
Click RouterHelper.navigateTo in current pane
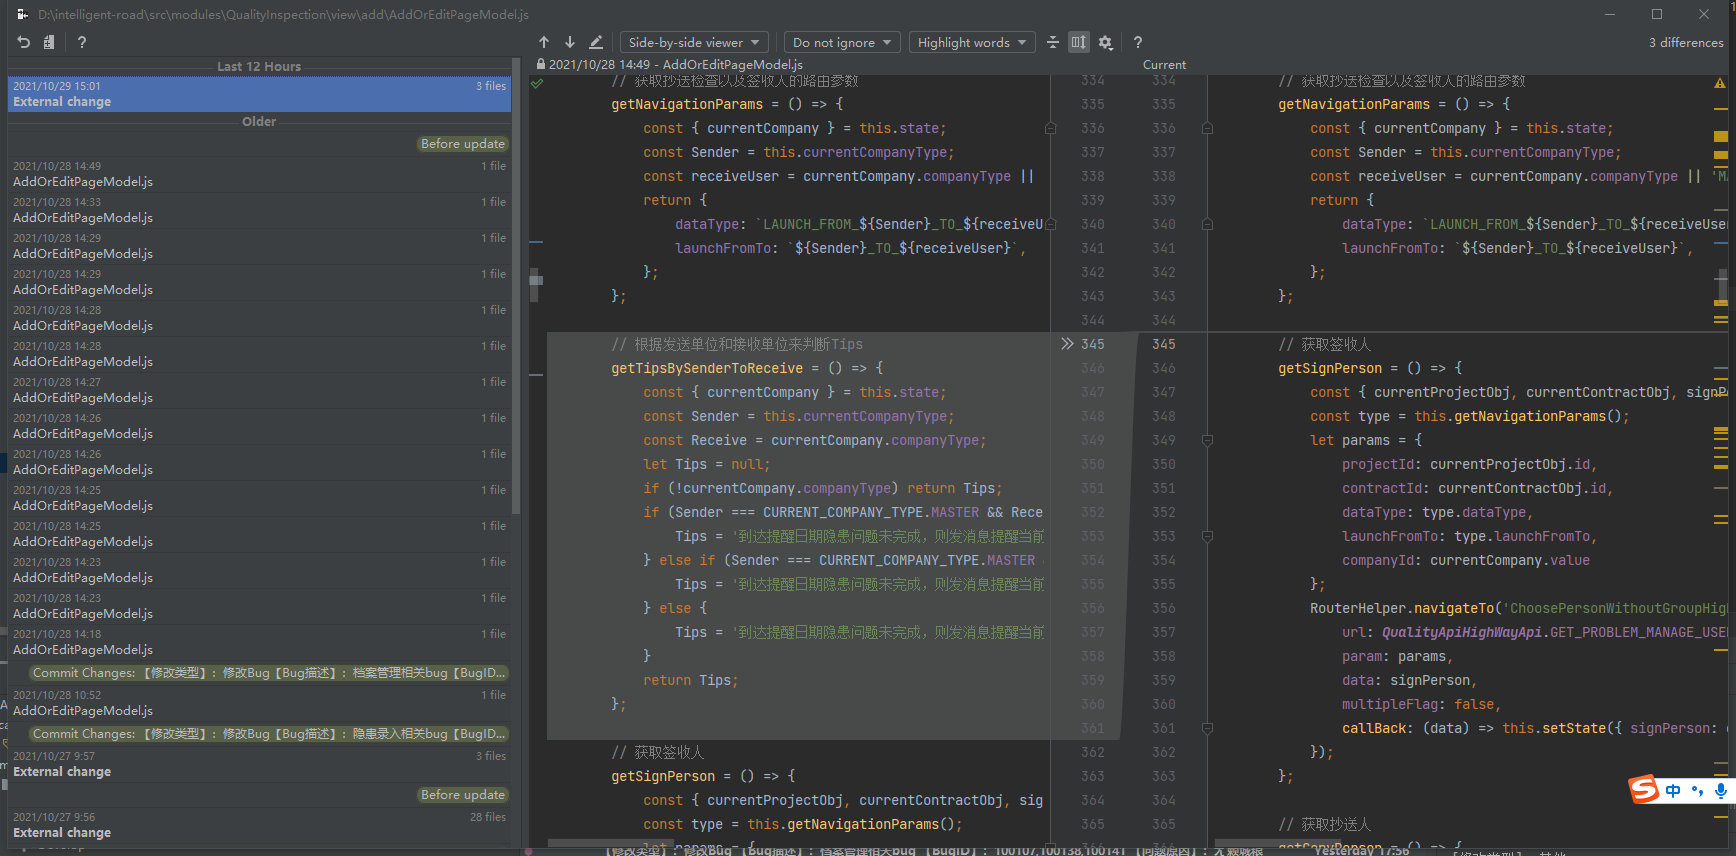pyautogui.click(x=1402, y=608)
